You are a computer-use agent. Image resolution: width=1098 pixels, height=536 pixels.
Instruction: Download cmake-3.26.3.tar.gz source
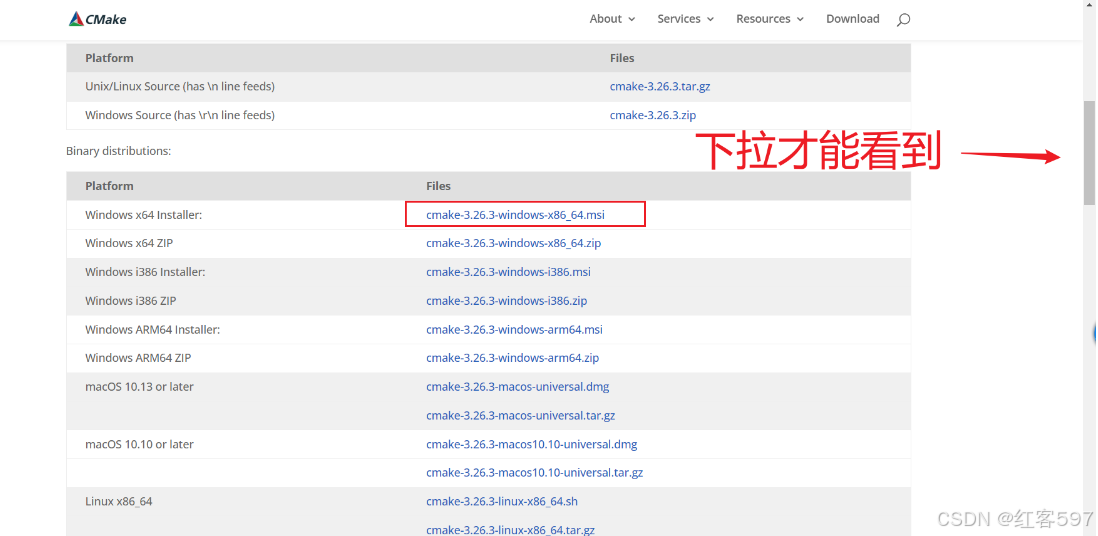(660, 87)
